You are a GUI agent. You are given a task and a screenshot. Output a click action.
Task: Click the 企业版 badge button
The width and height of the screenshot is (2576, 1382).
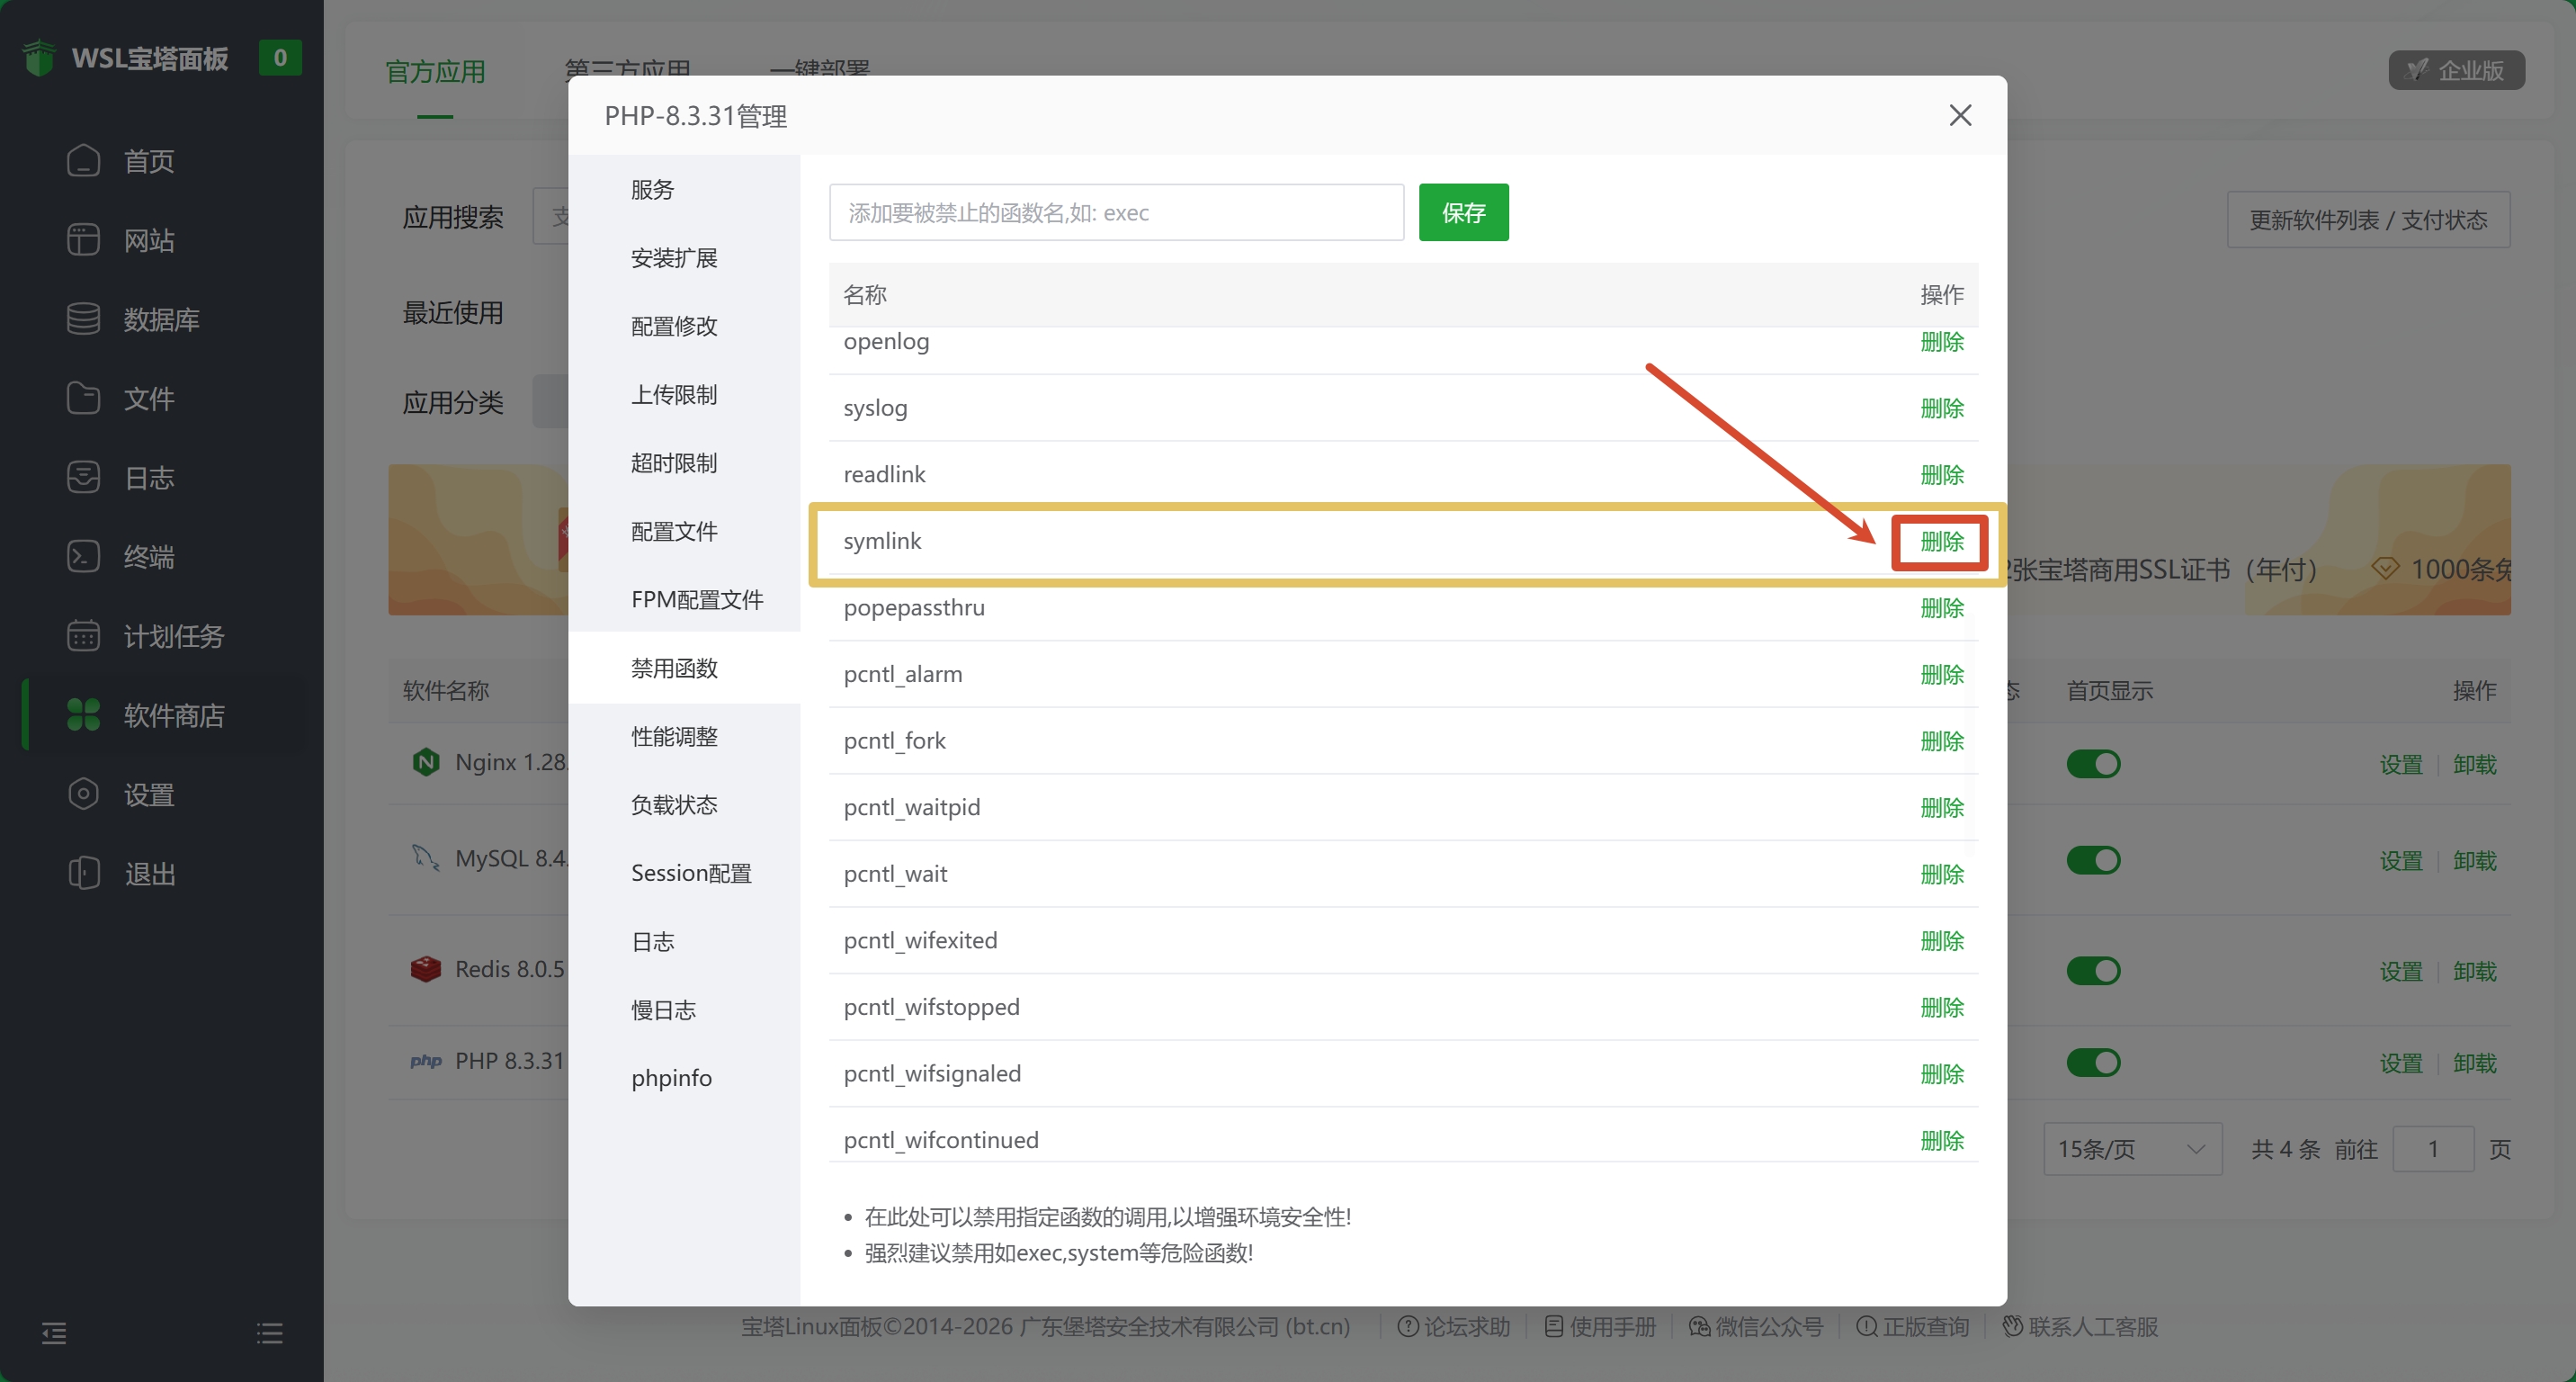coord(2456,70)
